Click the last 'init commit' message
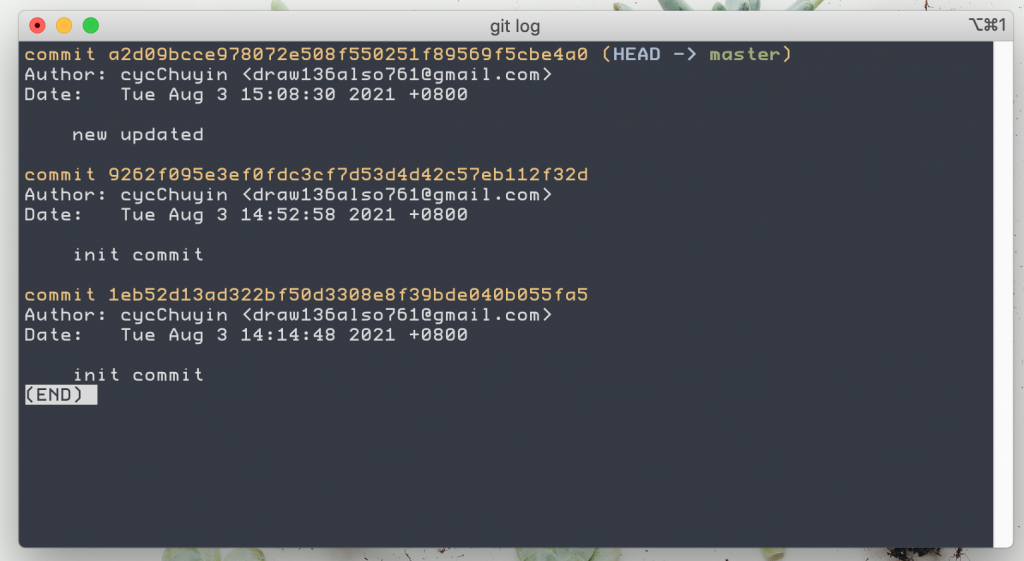 (x=138, y=375)
